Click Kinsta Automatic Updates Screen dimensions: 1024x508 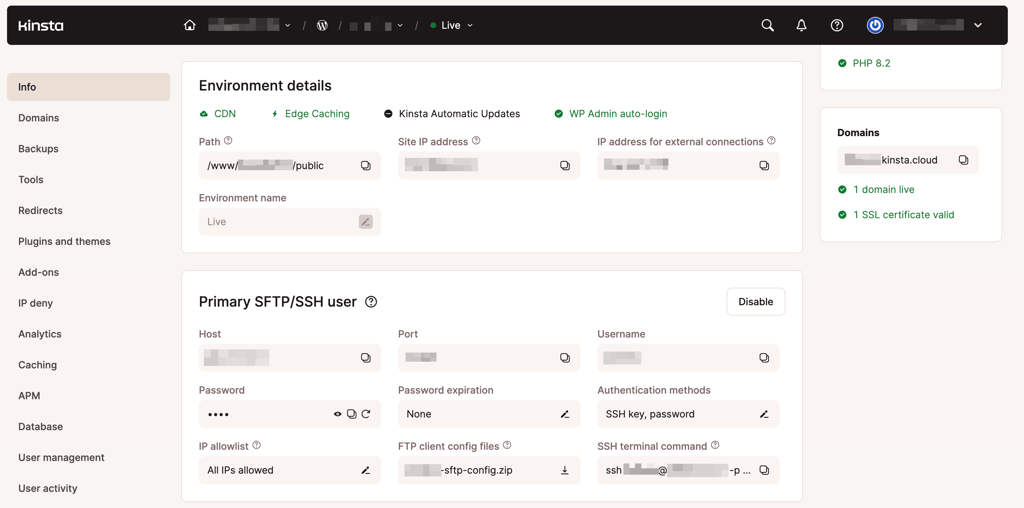coord(452,114)
